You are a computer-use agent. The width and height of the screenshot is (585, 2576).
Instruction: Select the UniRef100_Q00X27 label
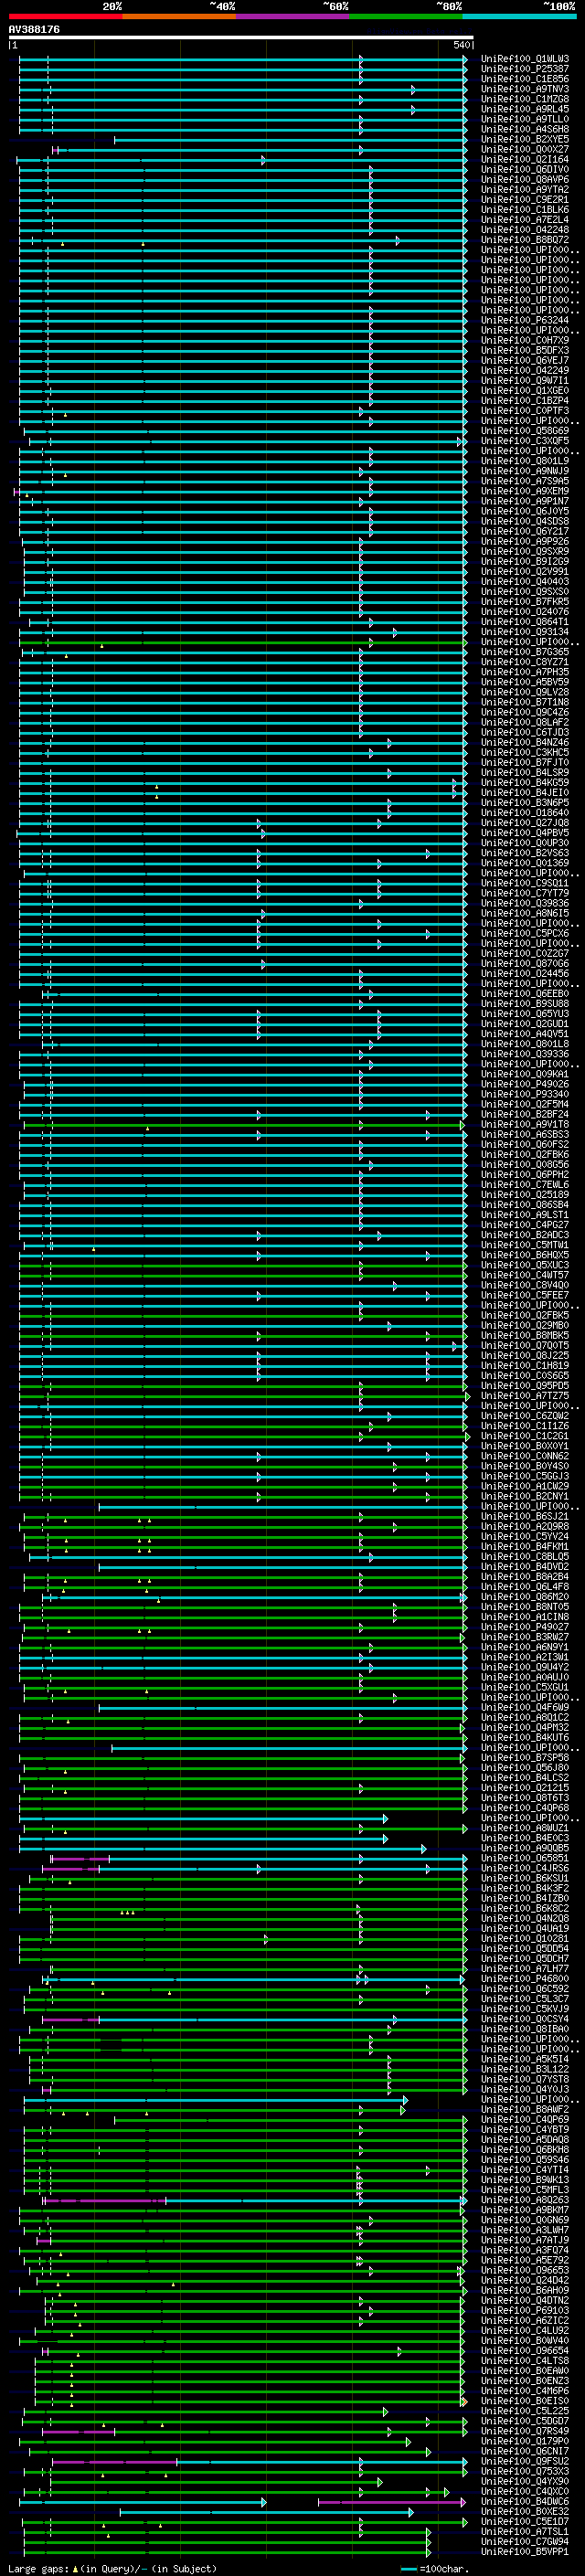tap(525, 149)
